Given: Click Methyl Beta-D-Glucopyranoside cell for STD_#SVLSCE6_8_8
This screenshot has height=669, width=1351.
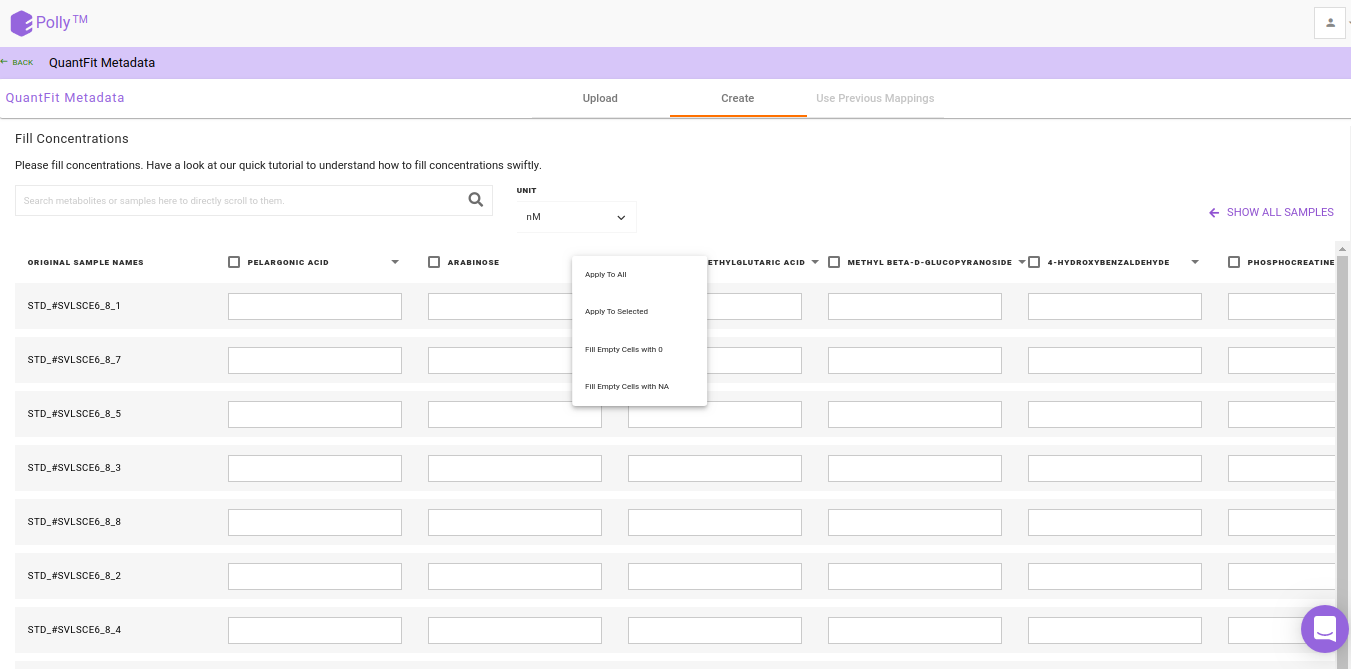Looking at the screenshot, I should point(915,522).
